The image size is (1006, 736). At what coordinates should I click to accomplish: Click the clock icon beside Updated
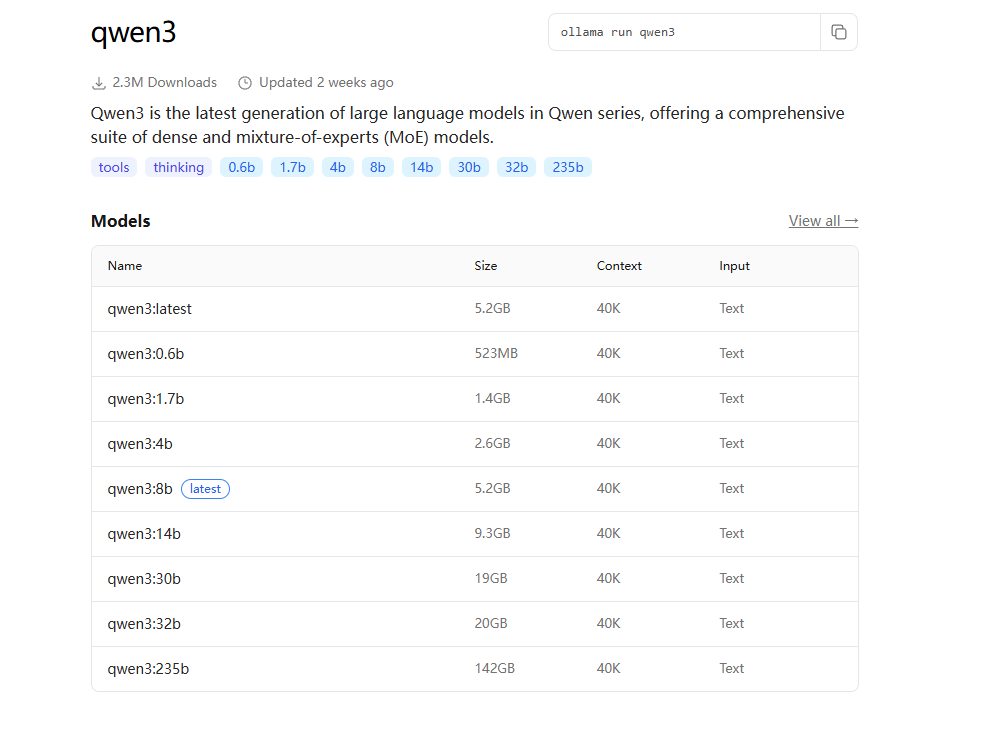245,83
